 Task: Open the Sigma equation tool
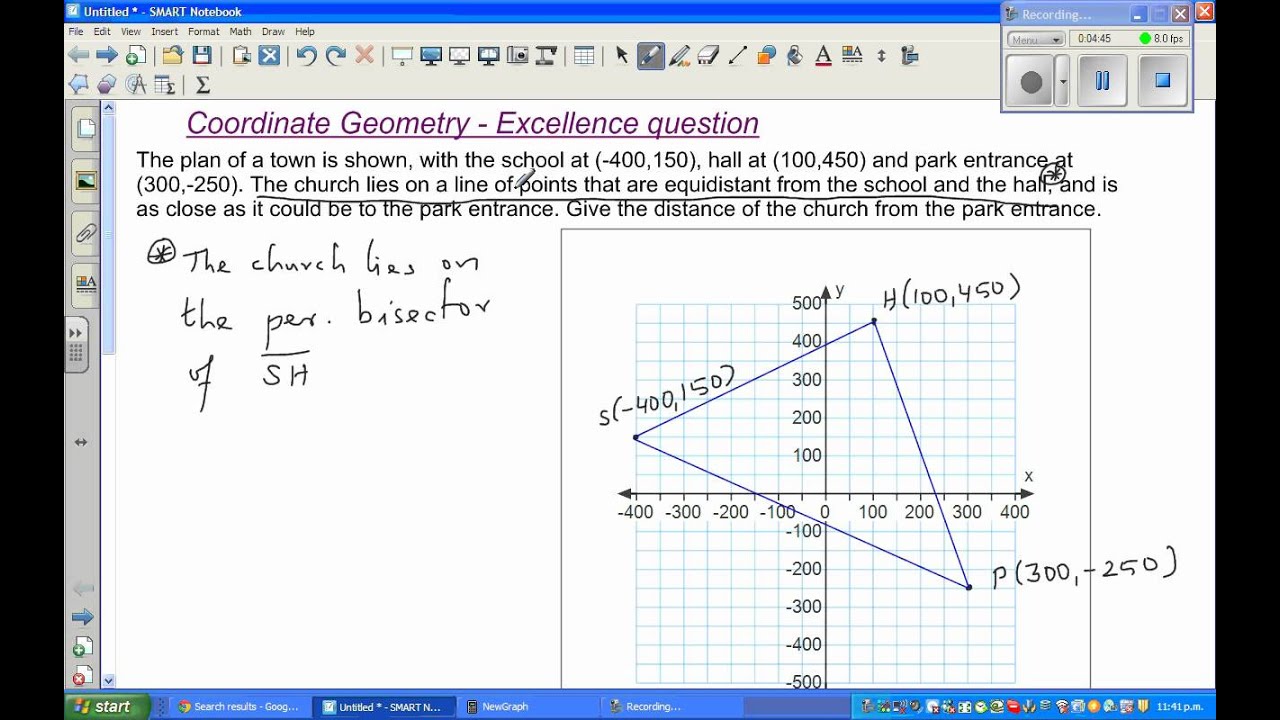coord(202,84)
